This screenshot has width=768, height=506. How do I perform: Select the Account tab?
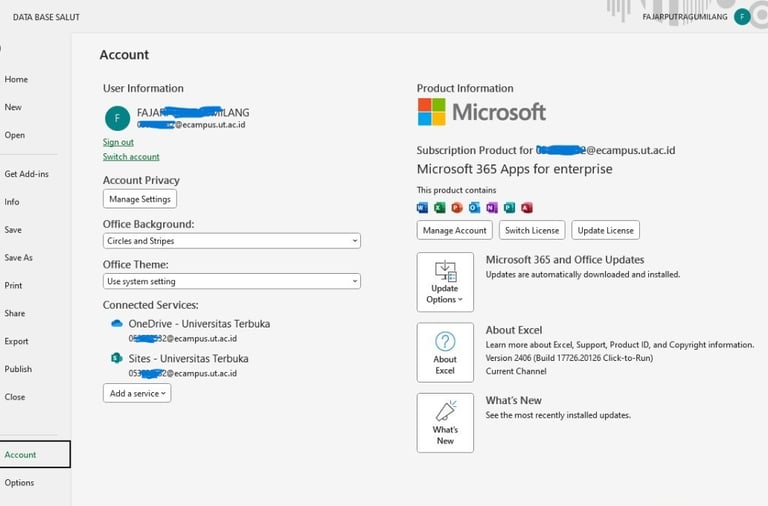point(35,454)
